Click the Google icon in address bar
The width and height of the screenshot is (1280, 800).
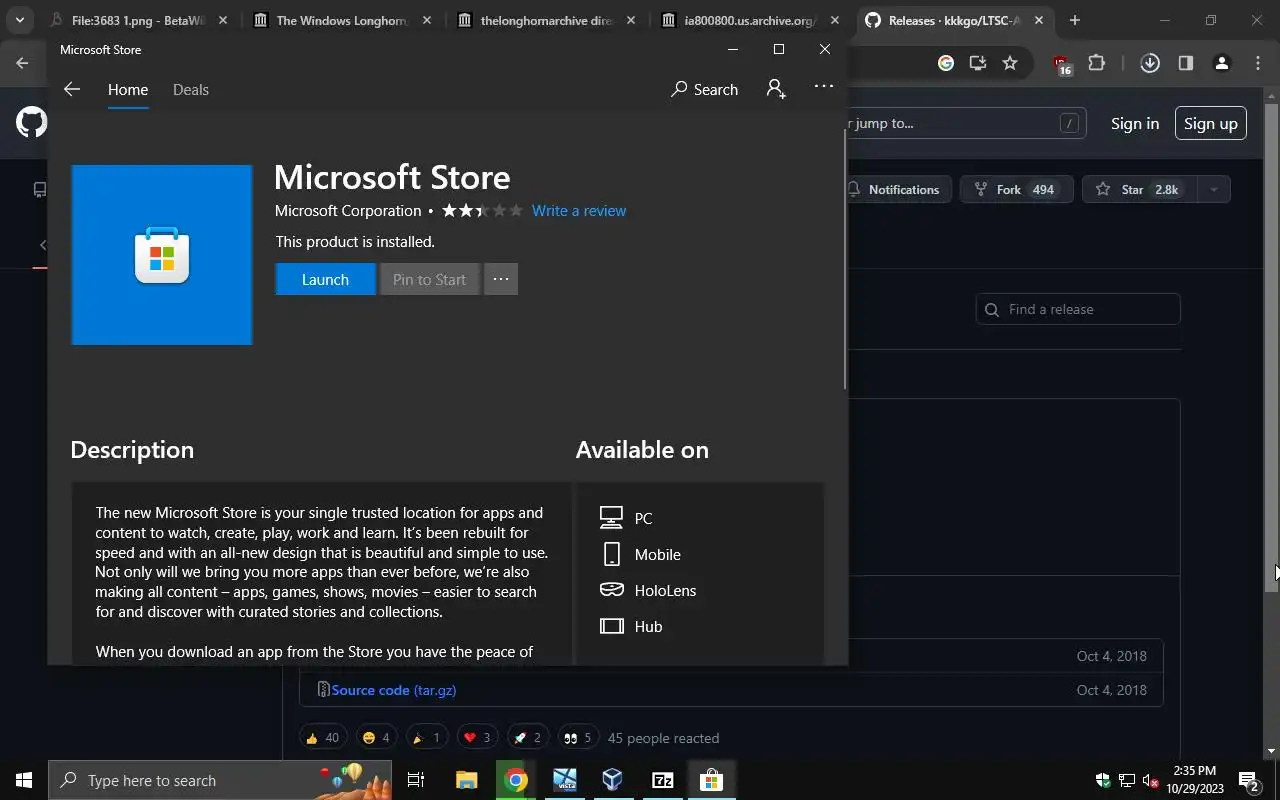coord(946,63)
